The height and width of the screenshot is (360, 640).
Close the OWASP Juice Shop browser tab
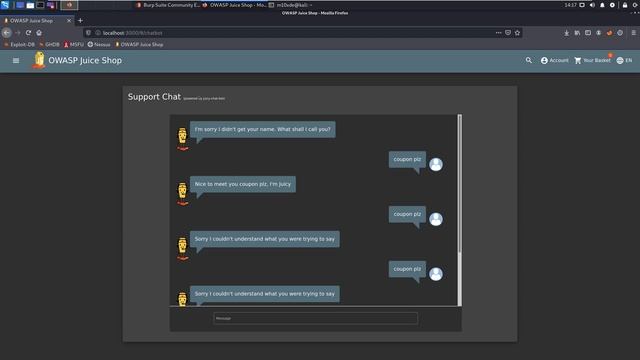tap(69, 20)
